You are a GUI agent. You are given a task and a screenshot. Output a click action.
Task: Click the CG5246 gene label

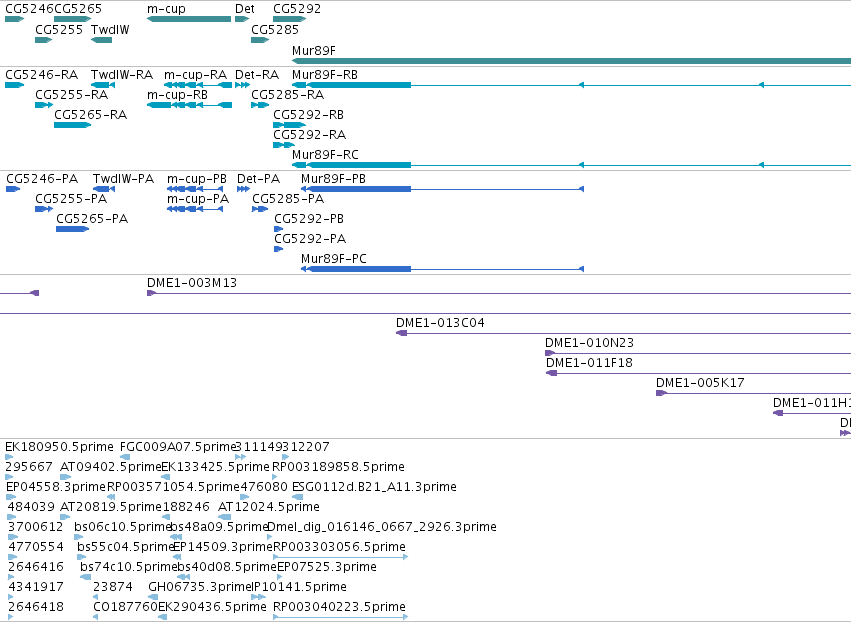(29, 9)
